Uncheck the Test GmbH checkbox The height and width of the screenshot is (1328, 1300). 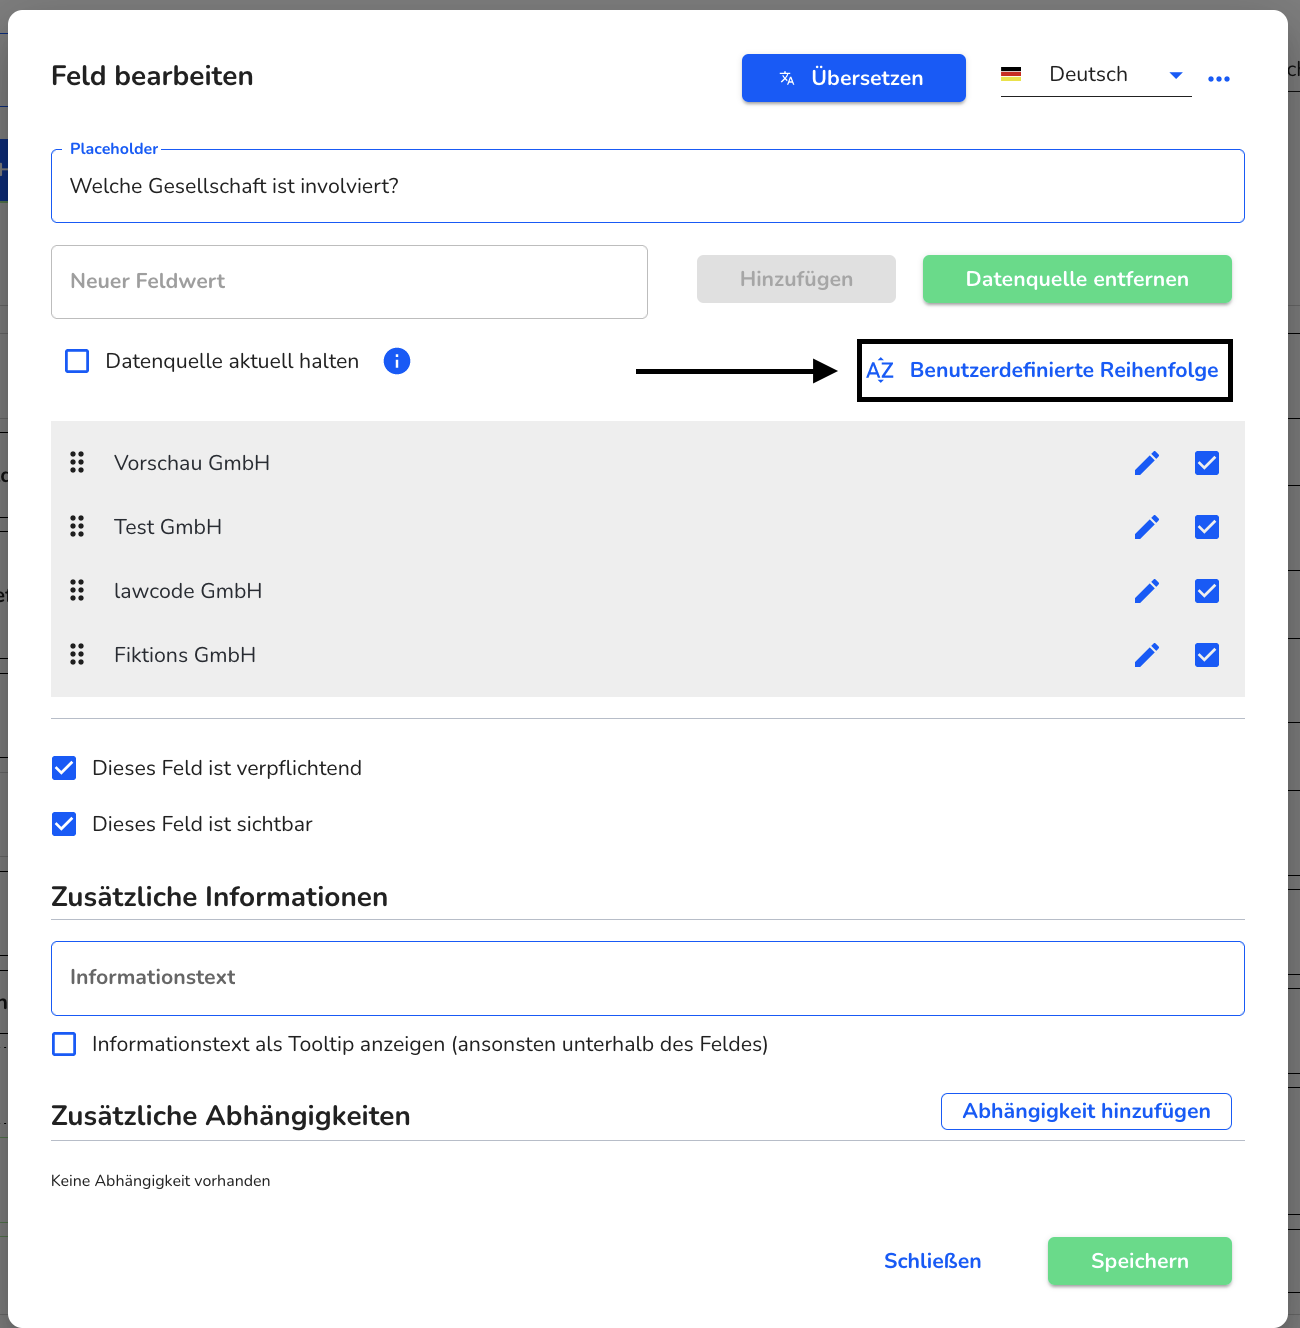click(x=1207, y=527)
